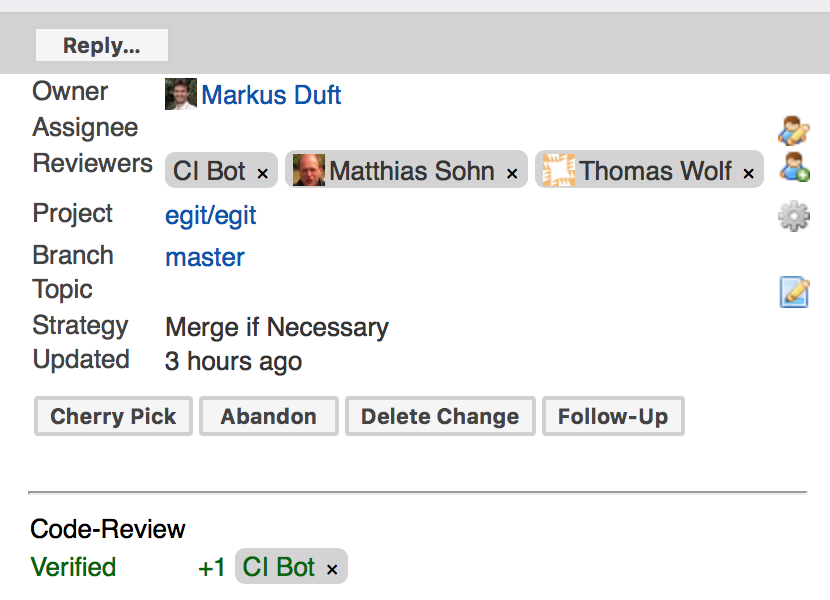Open project settings gear icon
This screenshot has height=600, width=830.
793,216
